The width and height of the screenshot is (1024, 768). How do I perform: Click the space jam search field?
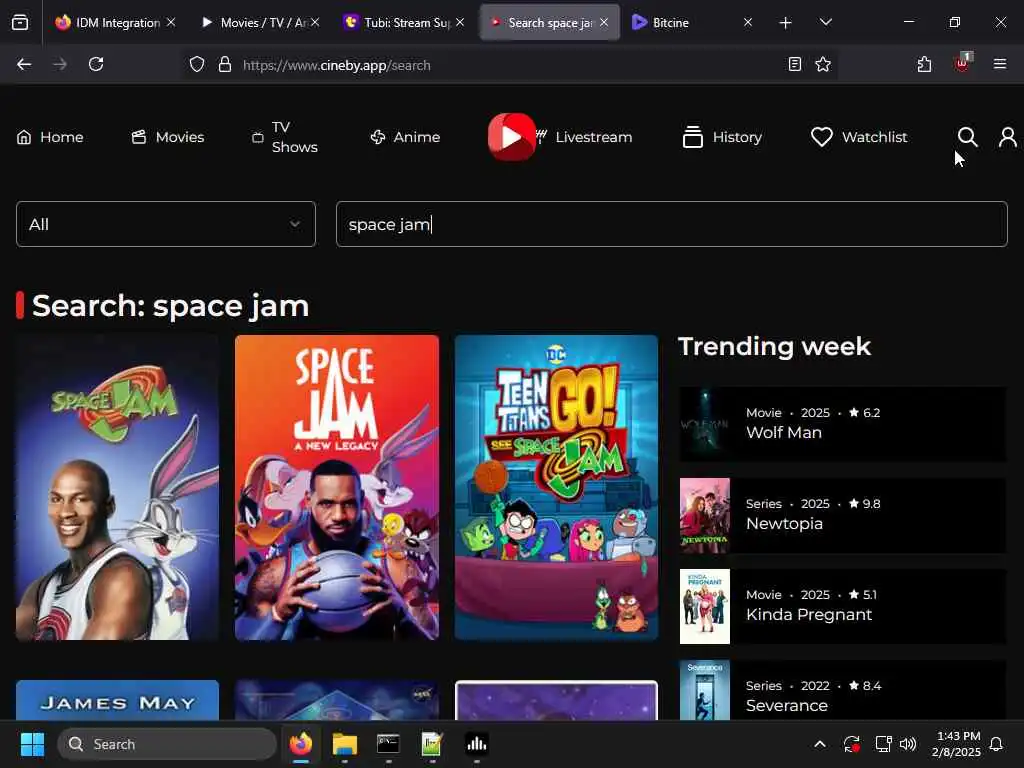(x=671, y=224)
